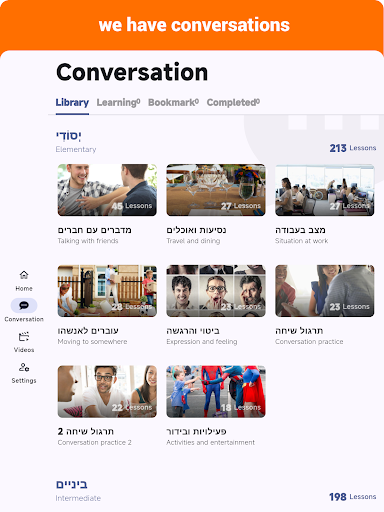384x512 pixels.
Task: Open the Conversation practice 2 thumbnail
Action: (x=107, y=392)
